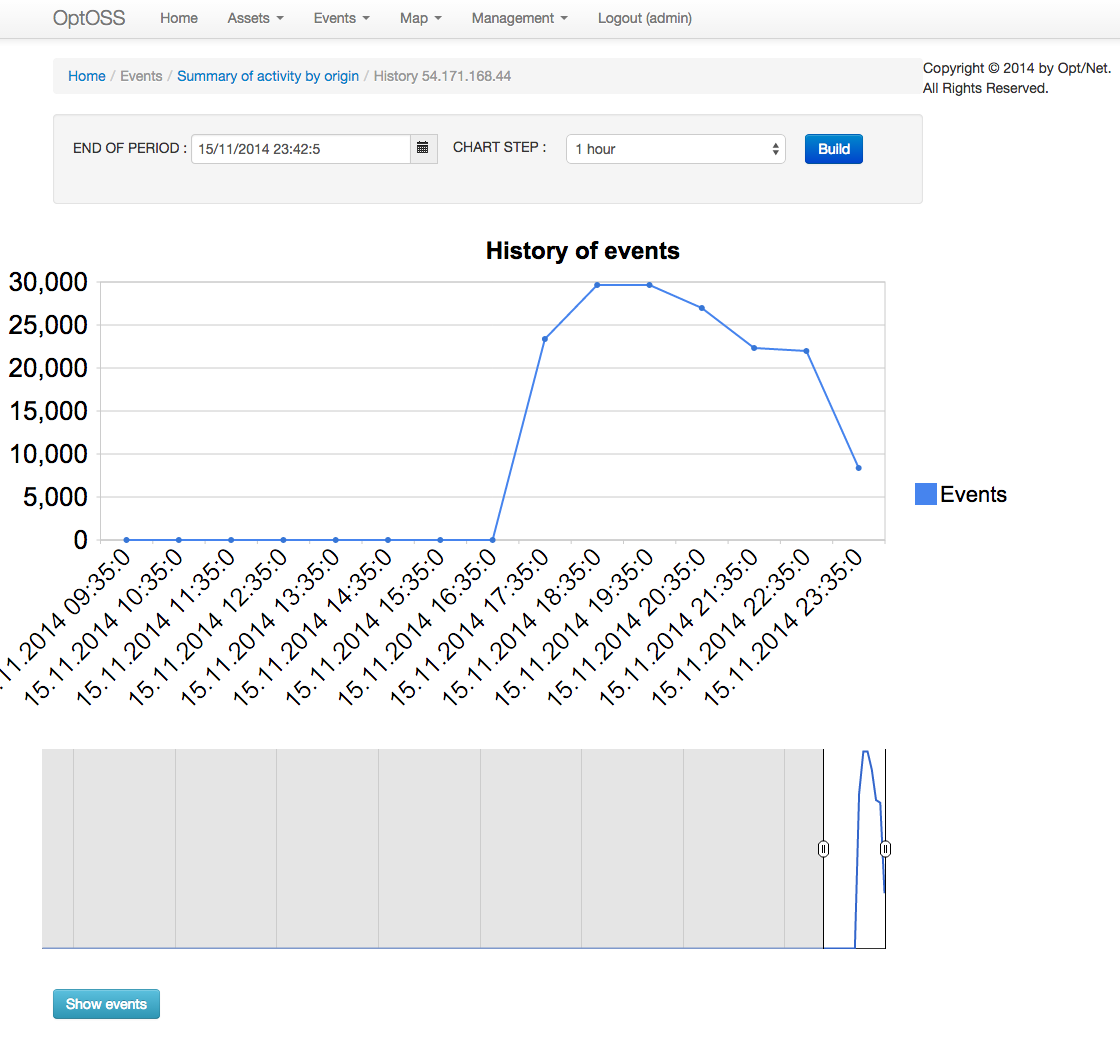1120x1043 pixels.
Task: Click the left range selector handle
Action: point(823,848)
